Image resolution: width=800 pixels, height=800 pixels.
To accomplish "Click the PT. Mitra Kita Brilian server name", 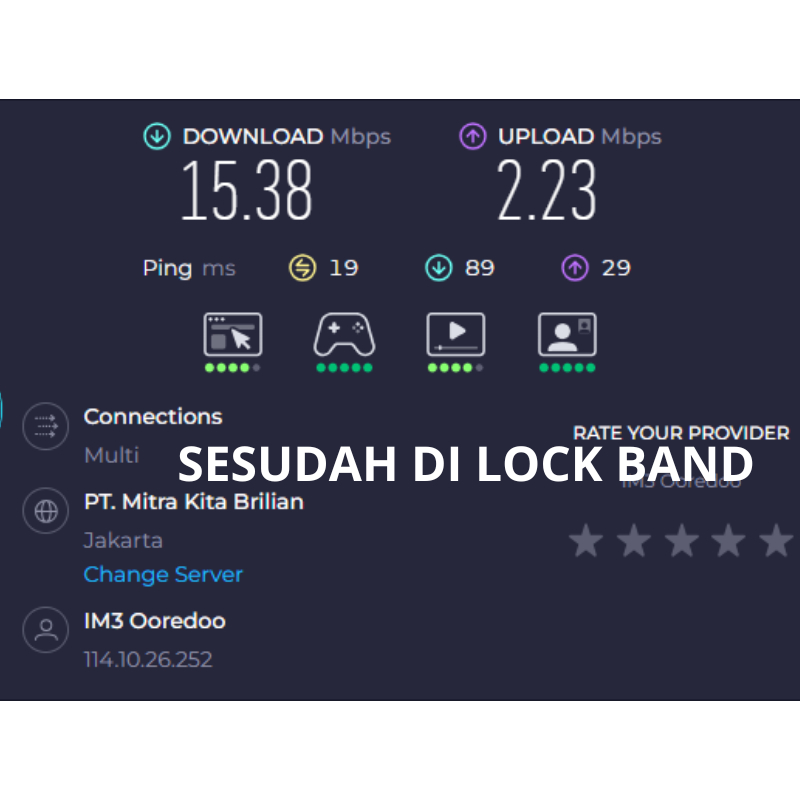I will tap(193, 502).
